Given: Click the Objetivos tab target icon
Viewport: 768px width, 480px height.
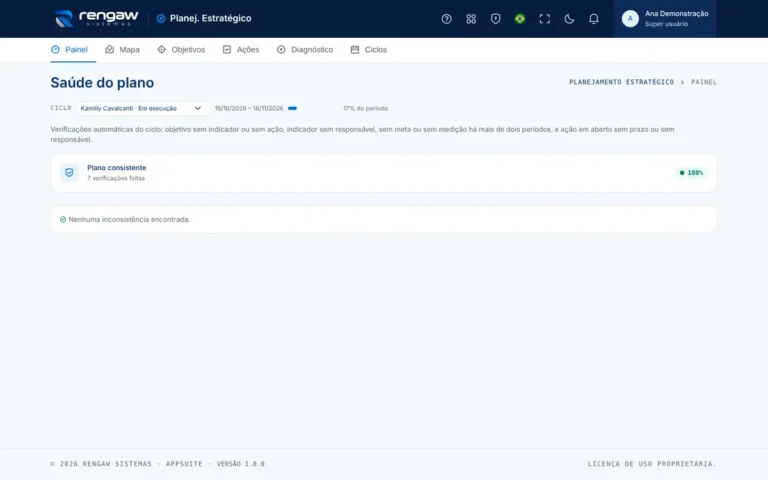Looking at the screenshot, I should pos(162,49).
